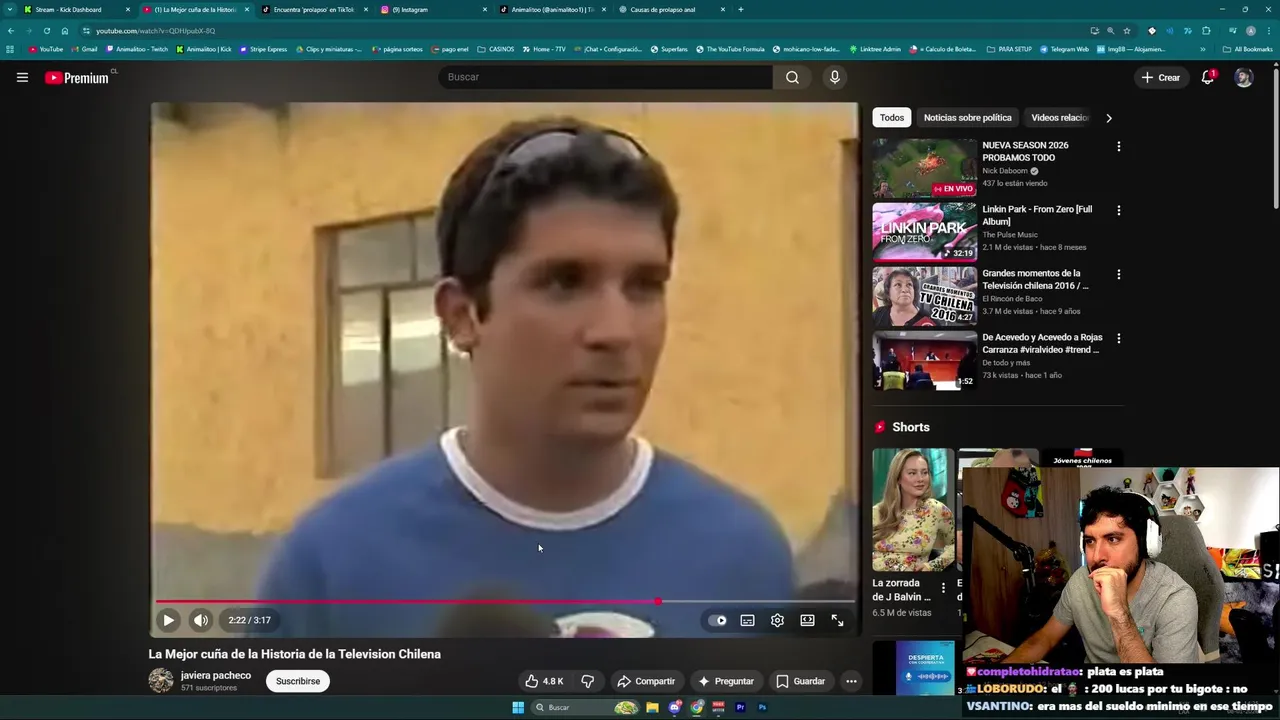Select Videos relacionados filter chip
This screenshot has height=720, width=1280.
(x=1060, y=118)
